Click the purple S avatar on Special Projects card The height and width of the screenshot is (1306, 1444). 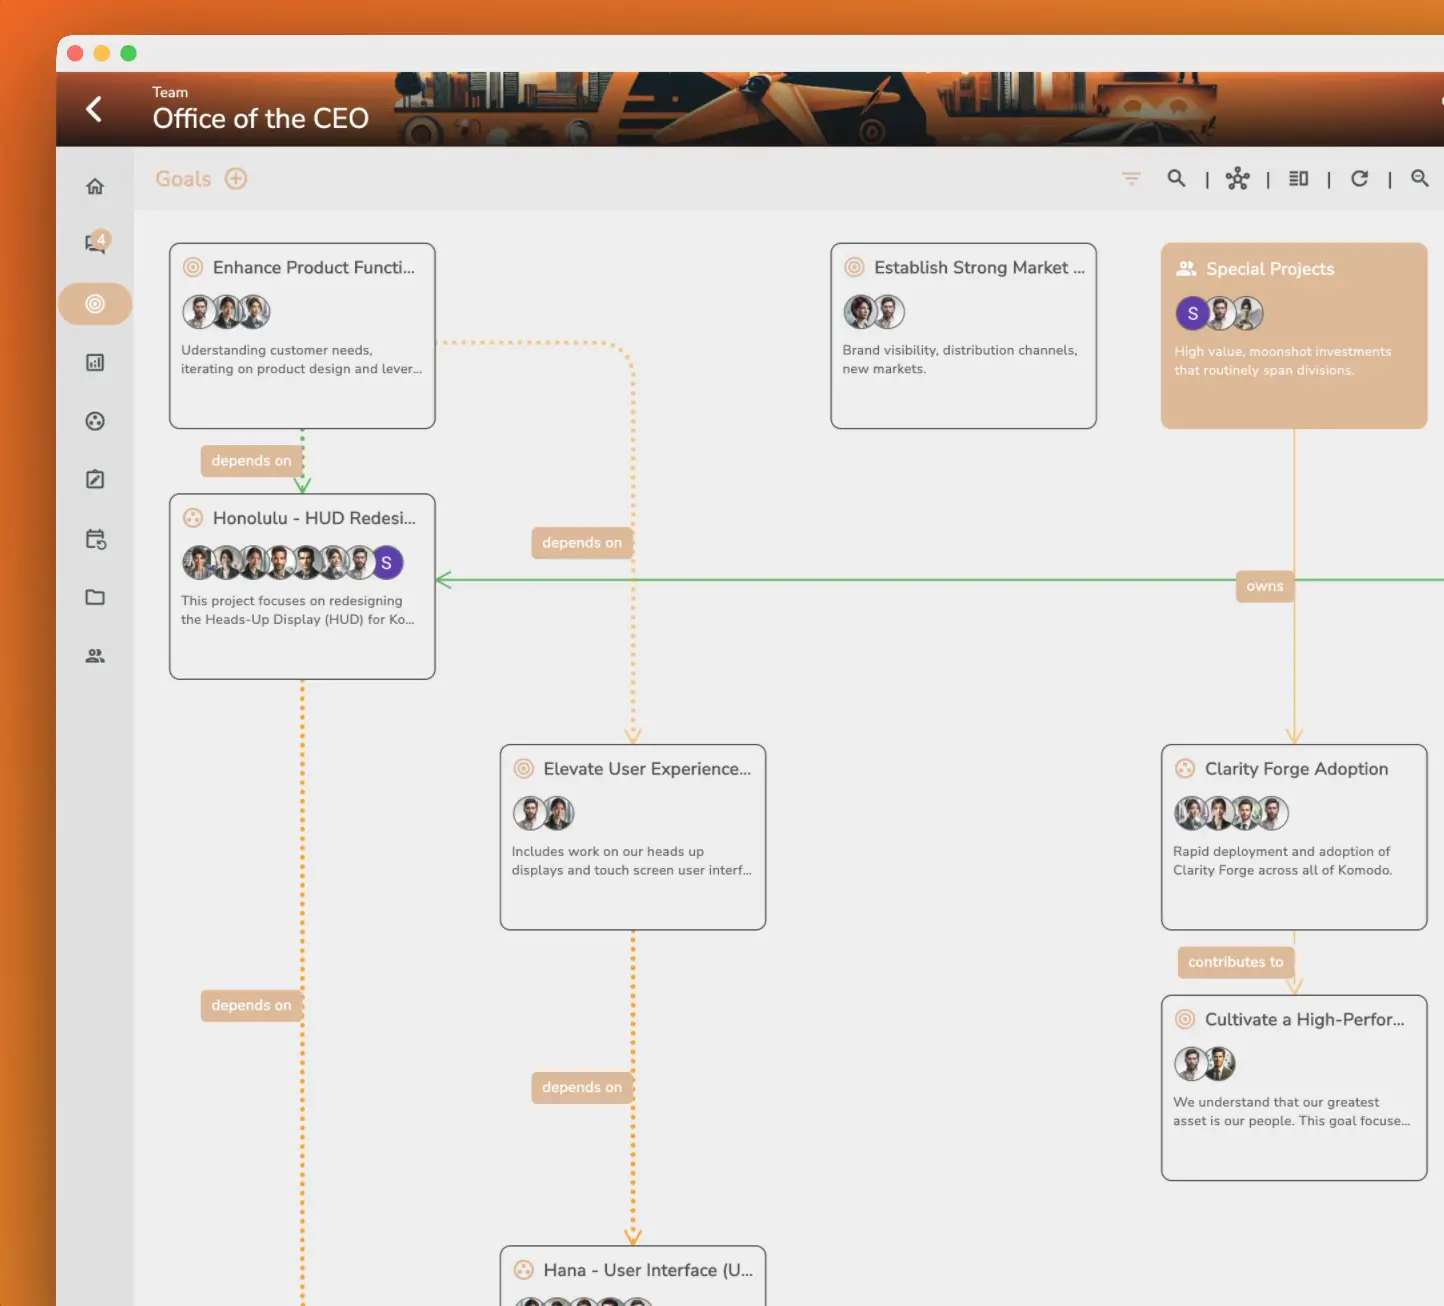1192,314
